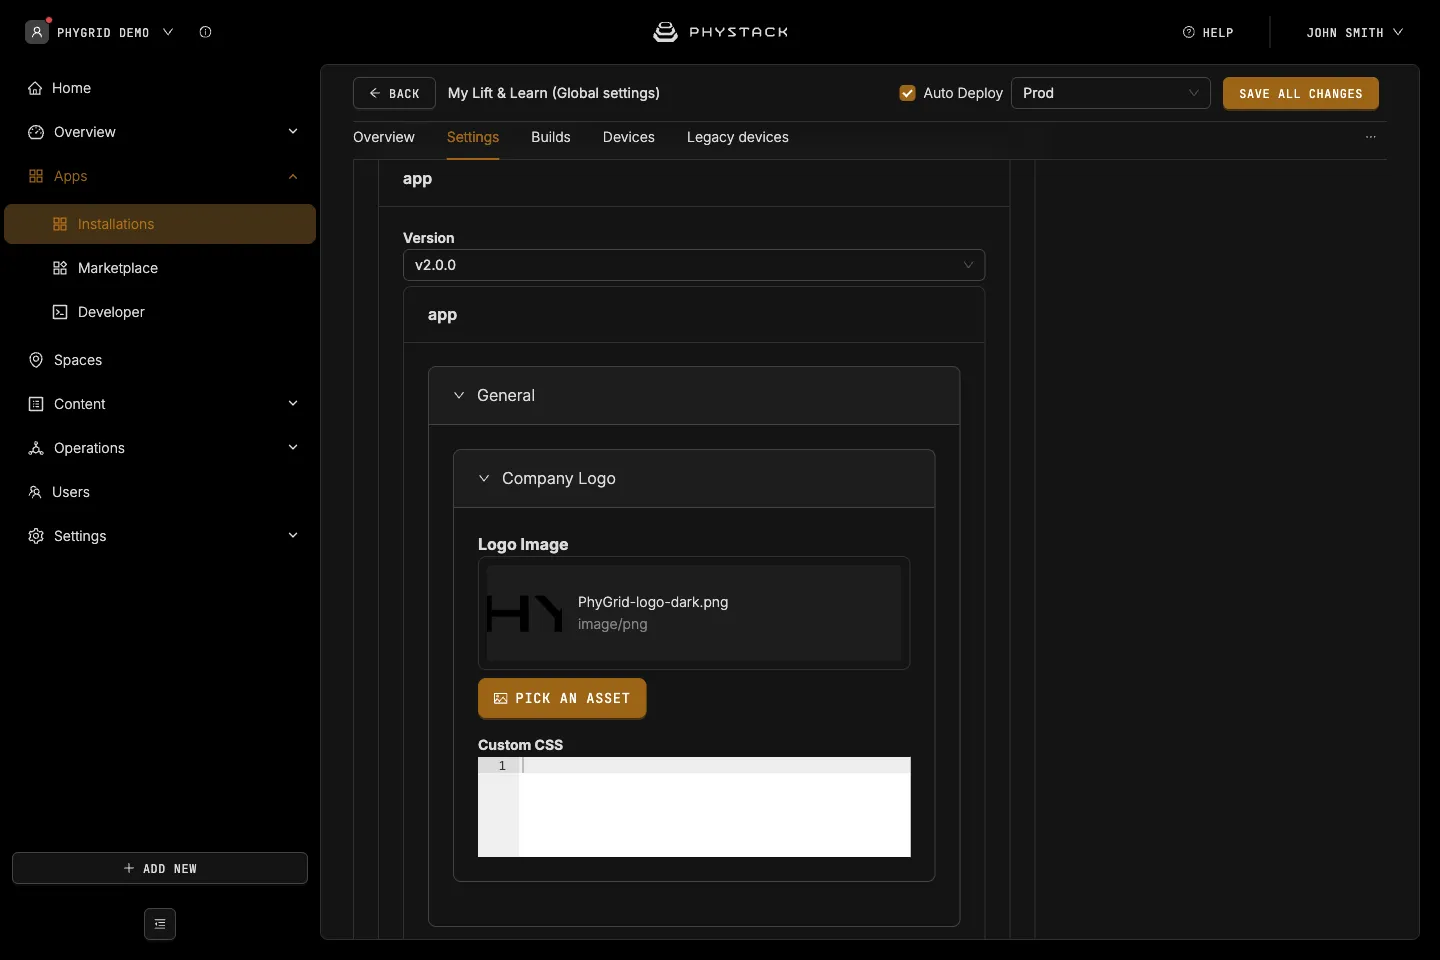This screenshot has width=1440, height=960.
Task: Expand the Operations sidebar submenu chevron
Action: pos(293,448)
